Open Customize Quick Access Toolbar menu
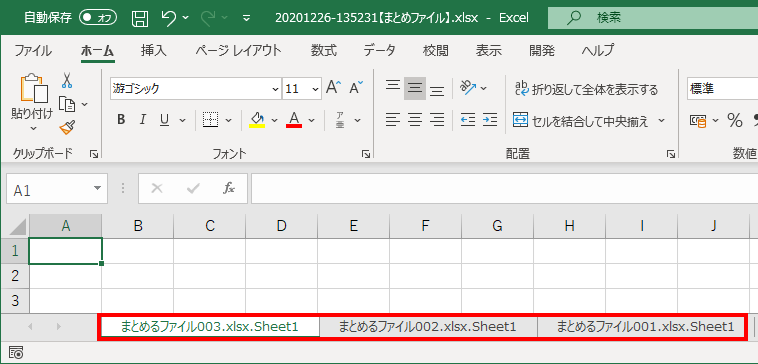Viewport: 758px width, 364px height. point(247,18)
